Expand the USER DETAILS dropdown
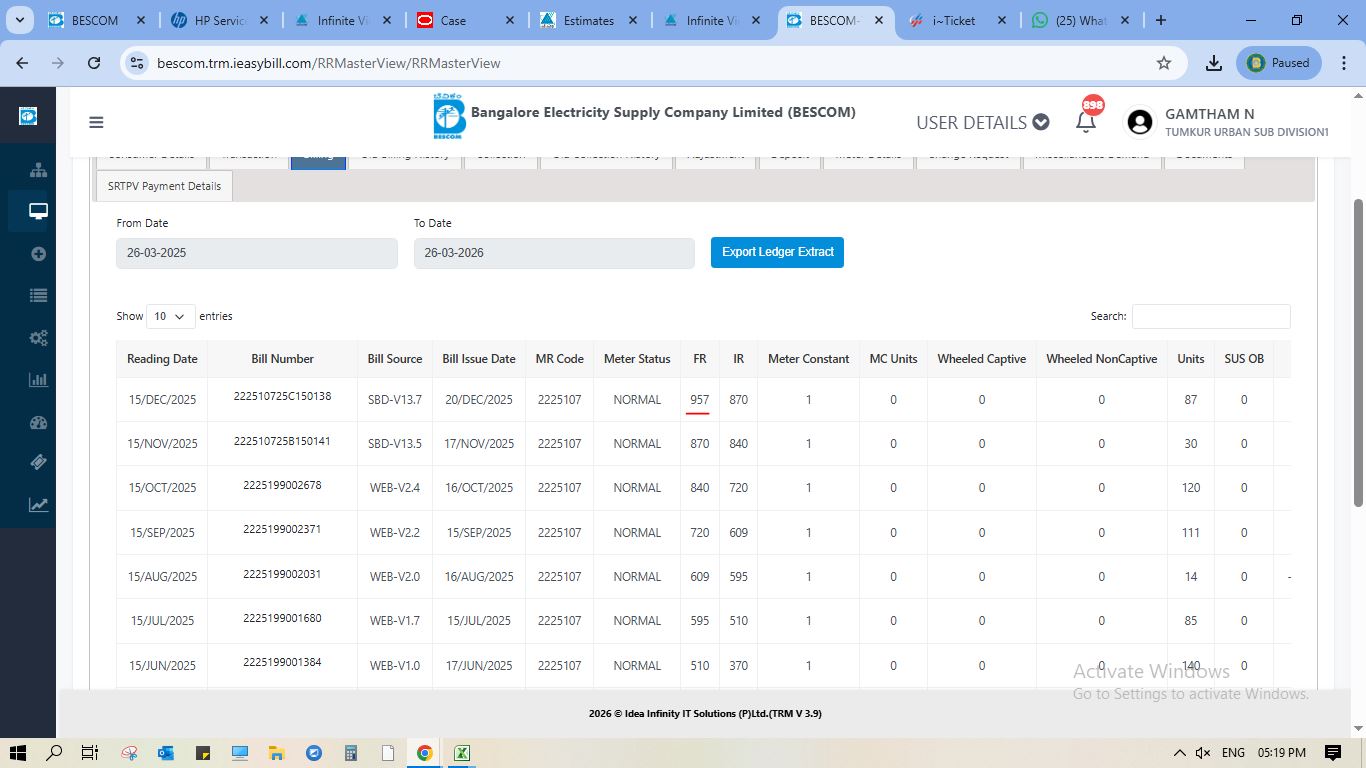Image resolution: width=1366 pixels, height=768 pixels. tap(982, 123)
